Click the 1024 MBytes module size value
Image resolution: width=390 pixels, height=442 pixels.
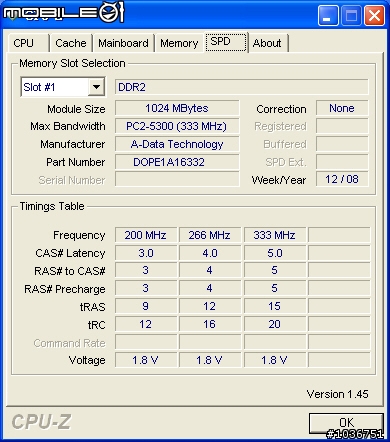(x=177, y=108)
